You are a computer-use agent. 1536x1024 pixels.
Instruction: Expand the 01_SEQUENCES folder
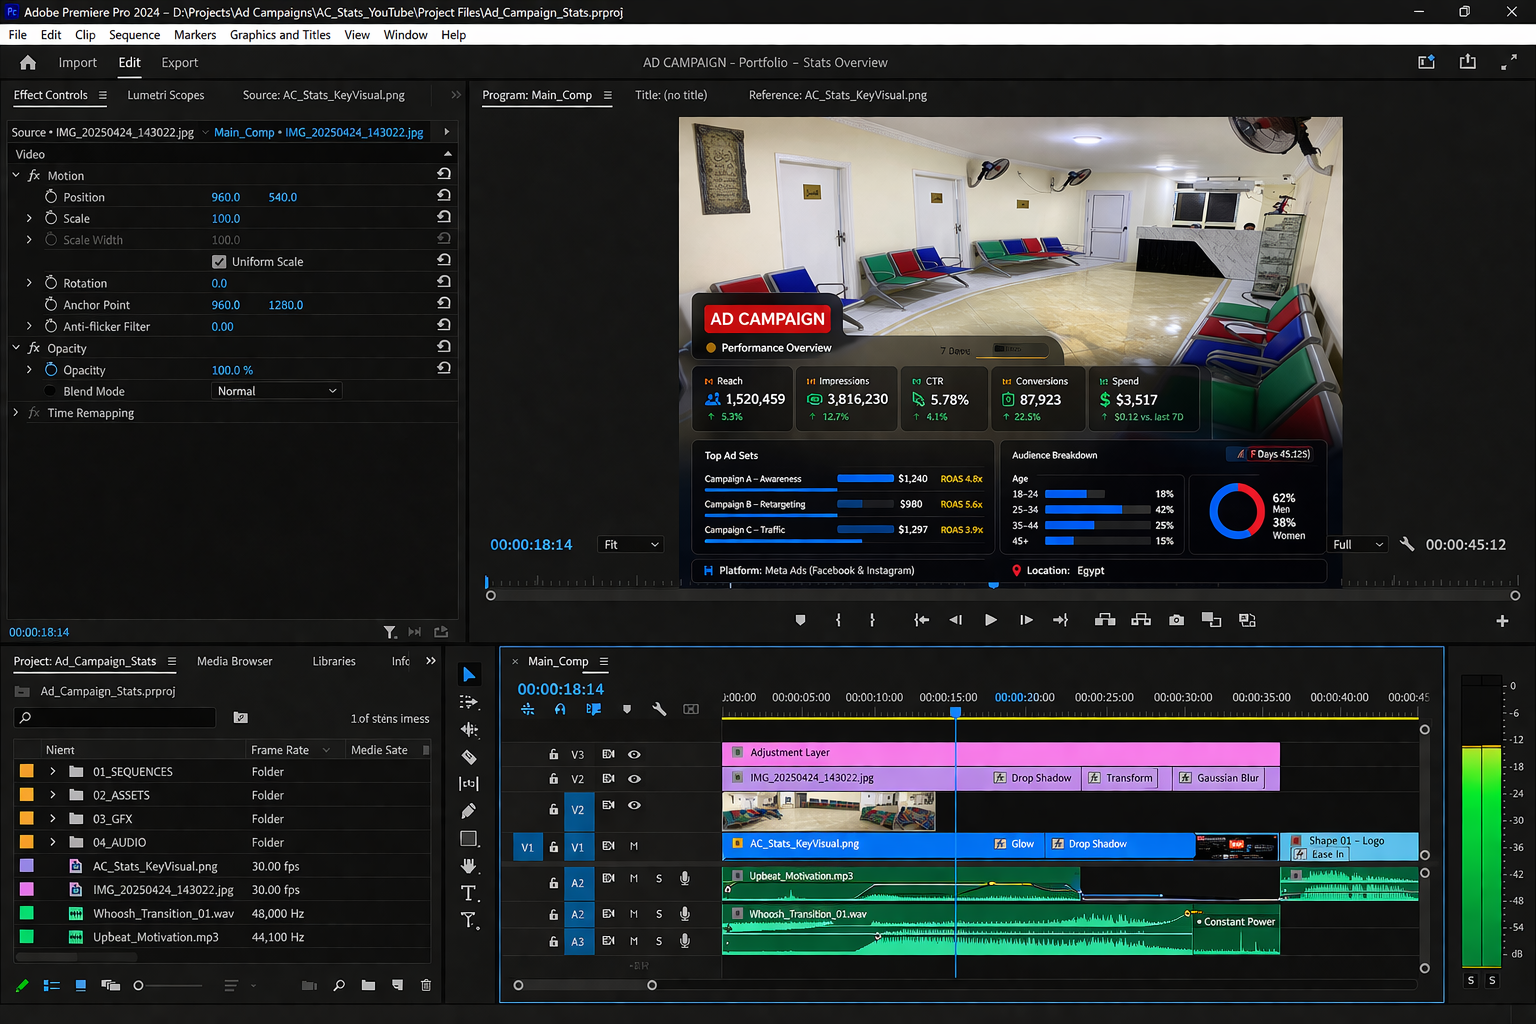click(x=53, y=771)
